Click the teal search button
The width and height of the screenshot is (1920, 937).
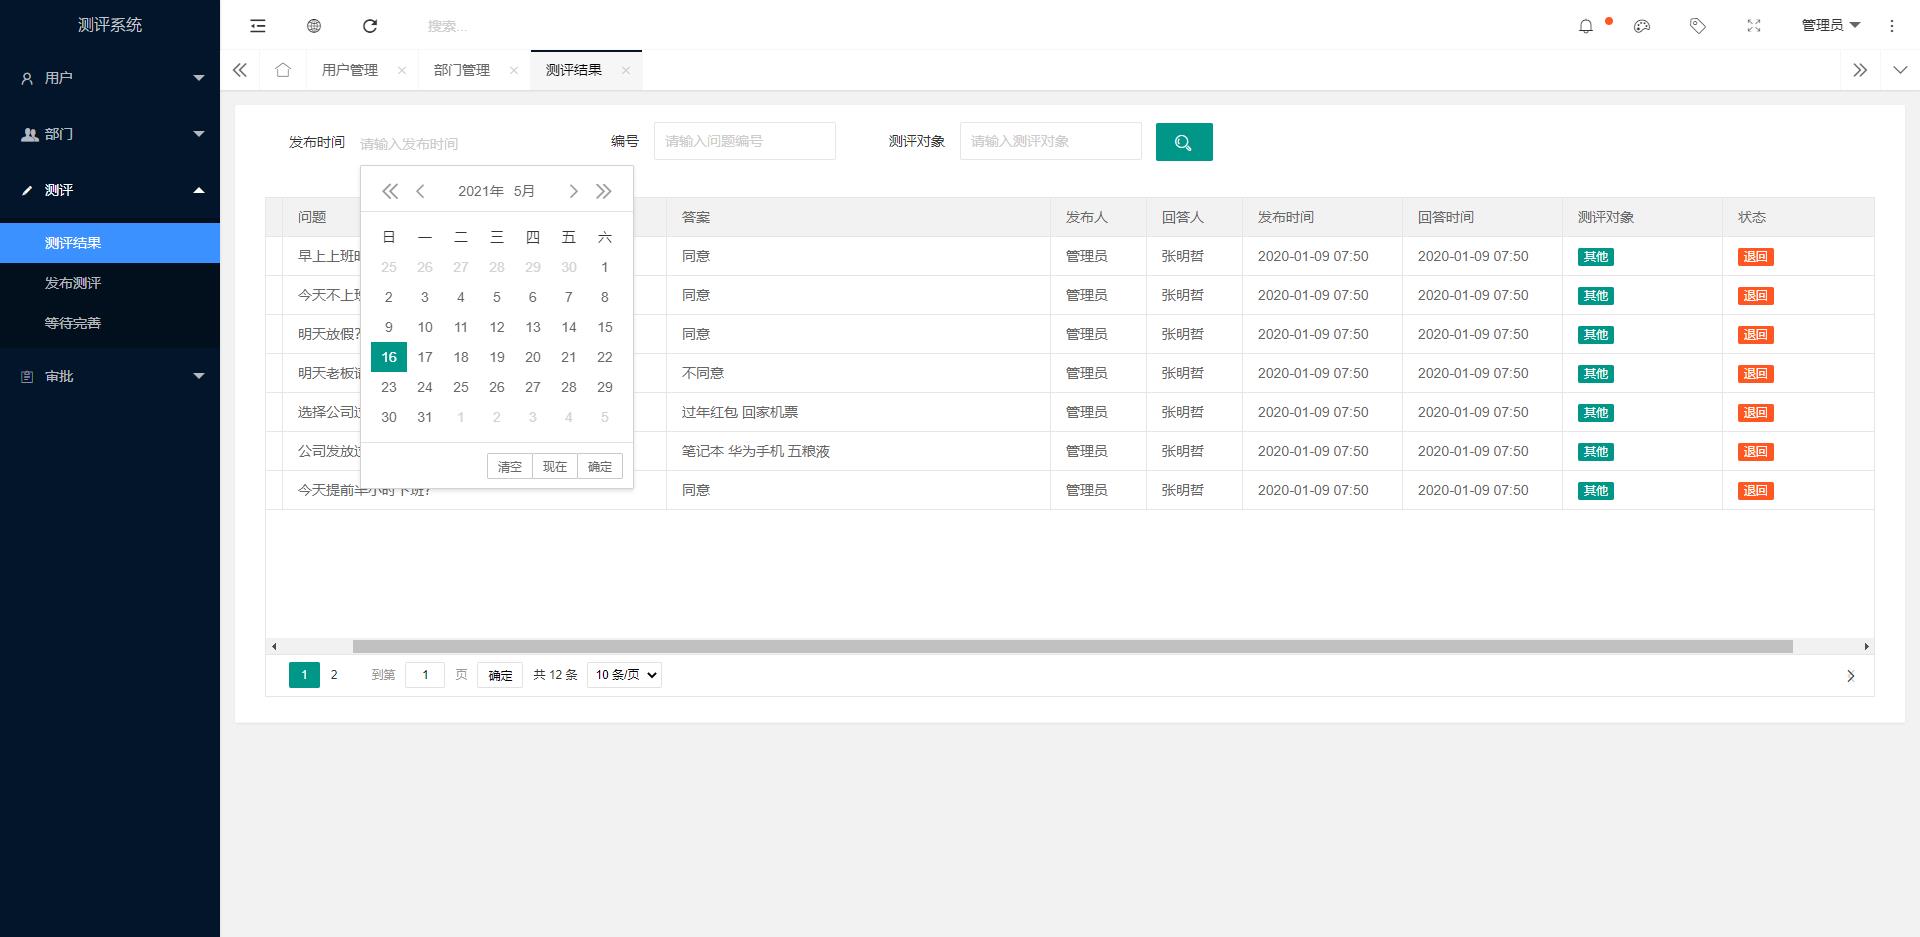[x=1184, y=142]
